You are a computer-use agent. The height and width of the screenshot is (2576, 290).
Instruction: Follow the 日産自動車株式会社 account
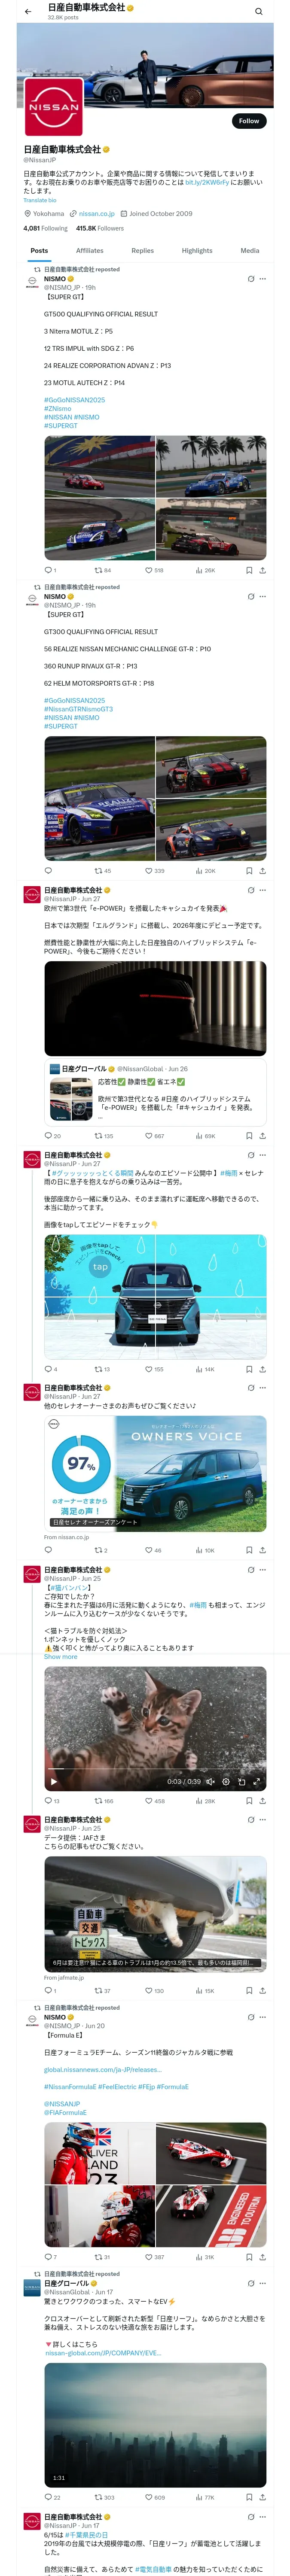tap(248, 121)
